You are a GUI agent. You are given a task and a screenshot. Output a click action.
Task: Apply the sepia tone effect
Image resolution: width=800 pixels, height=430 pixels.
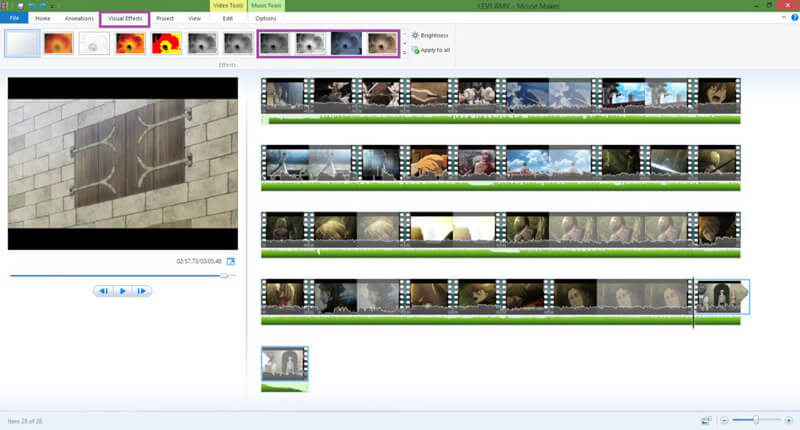point(382,43)
